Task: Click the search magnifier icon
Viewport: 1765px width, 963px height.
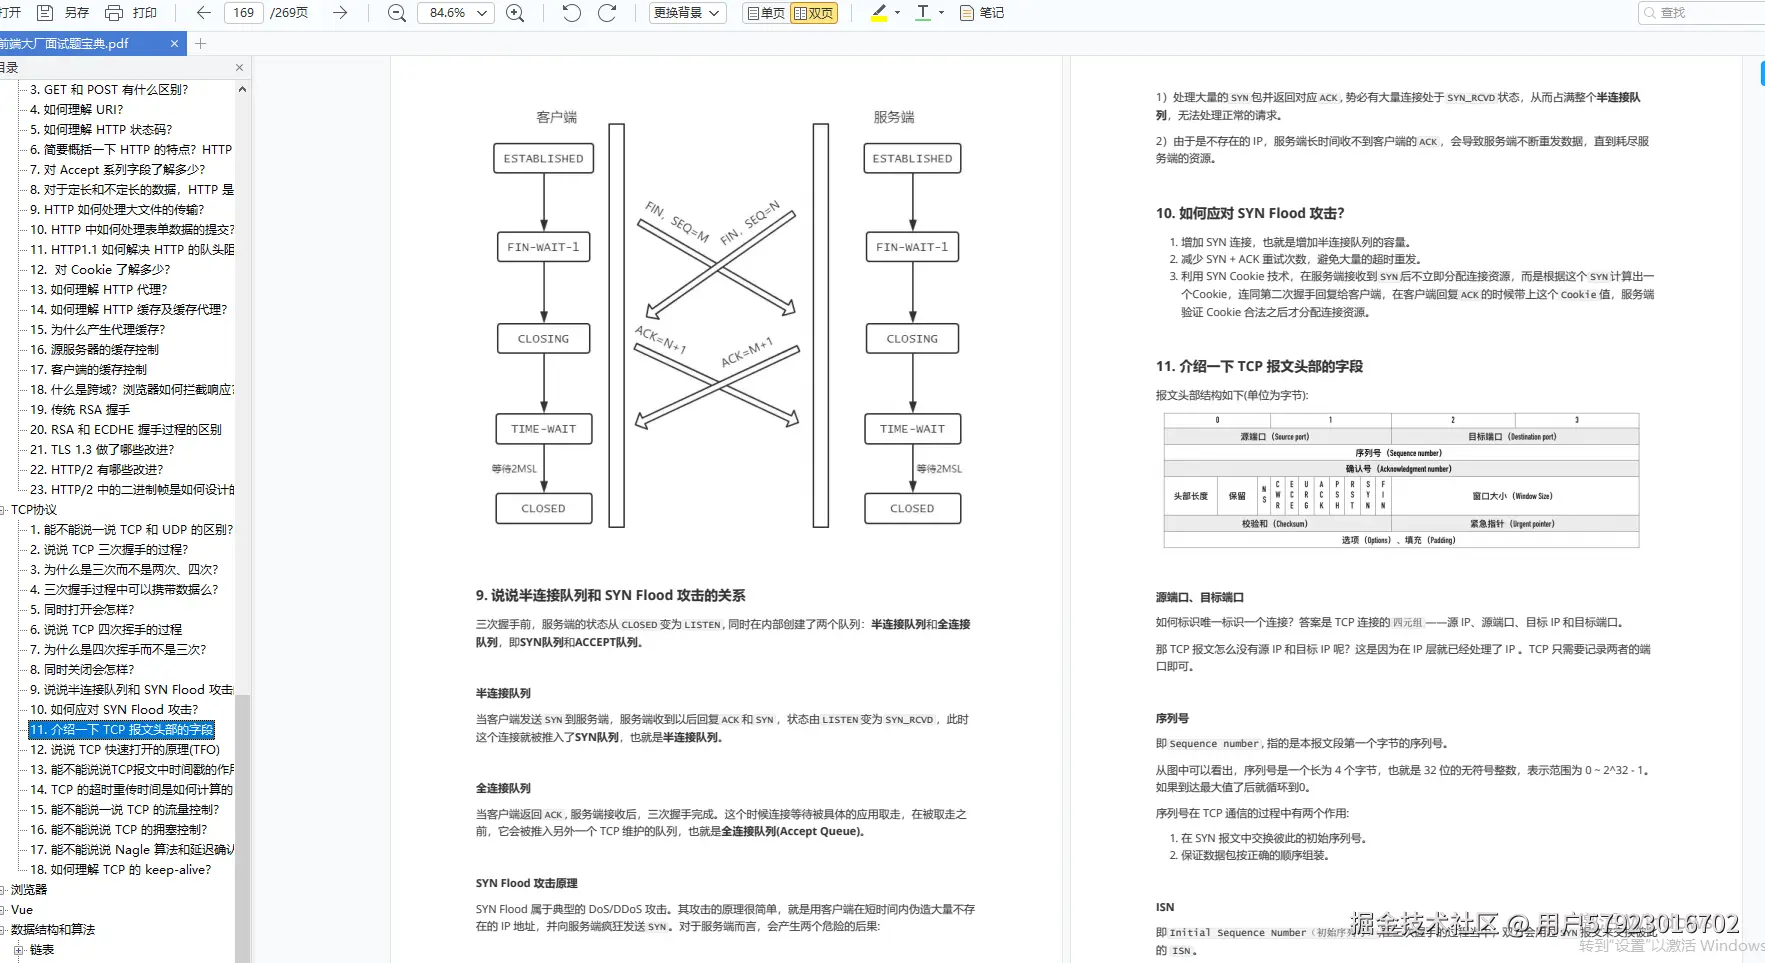Action: [x=1650, y=13]
